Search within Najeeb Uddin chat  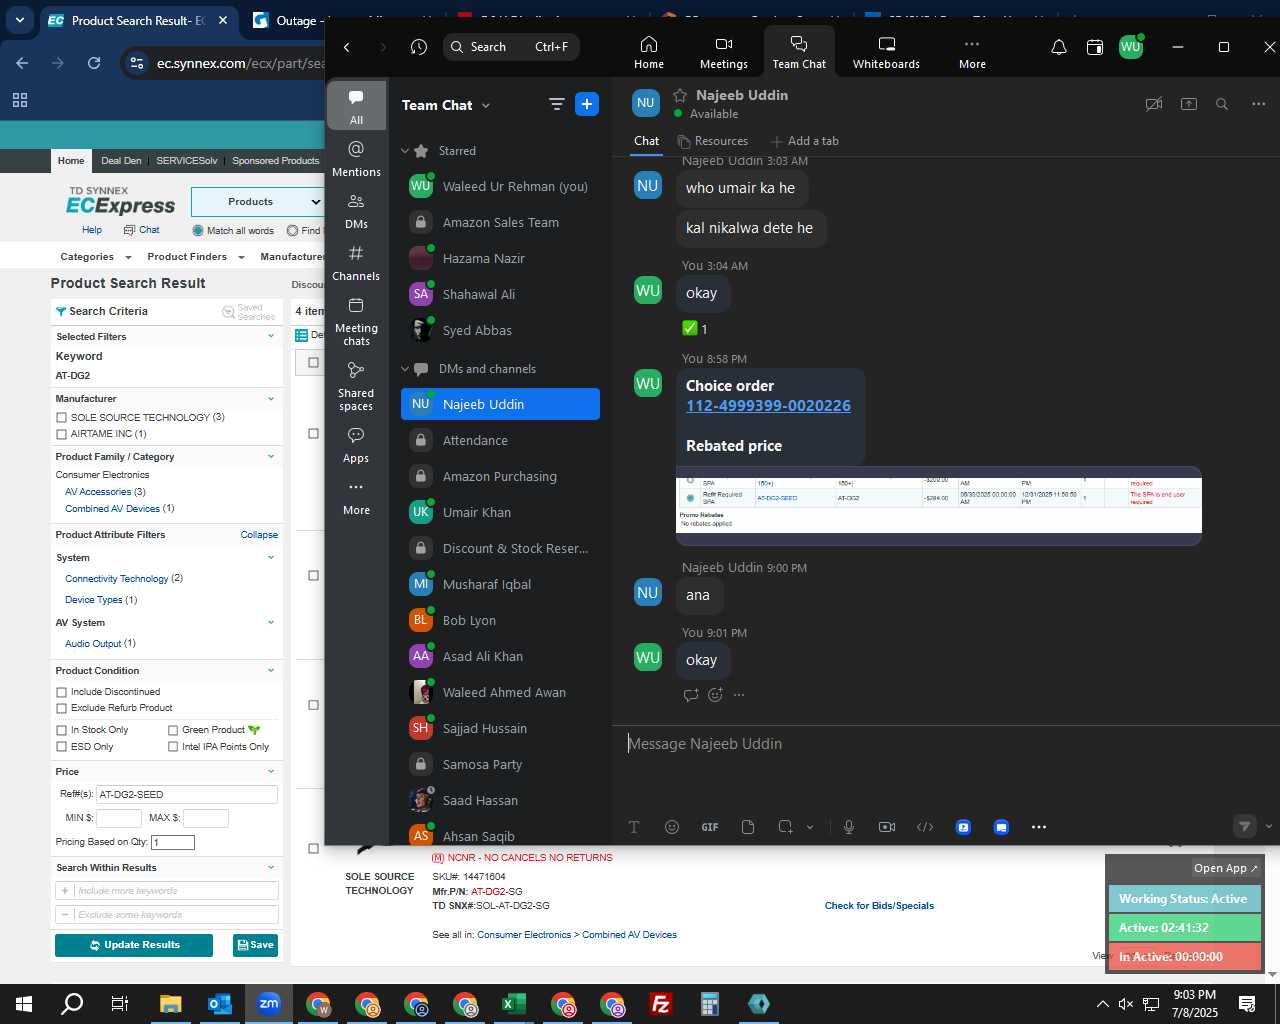pos(1222,104)
